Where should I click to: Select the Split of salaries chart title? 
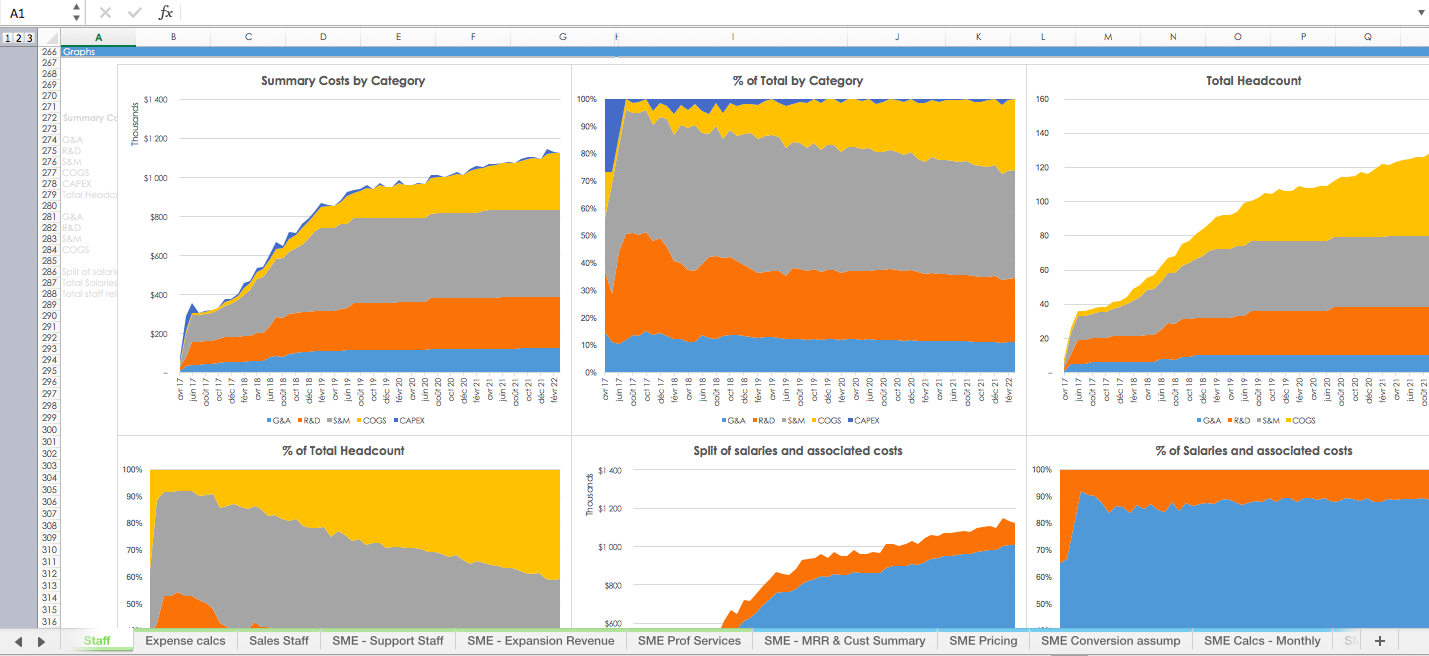point(798,451)
